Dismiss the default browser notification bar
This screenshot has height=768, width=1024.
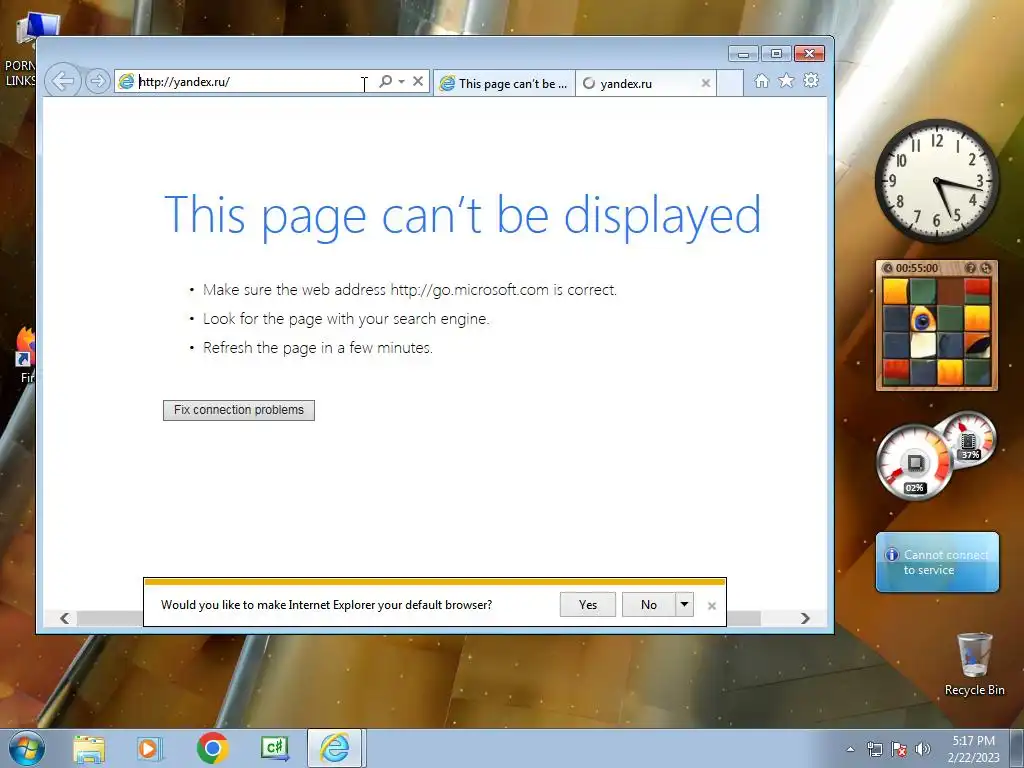click(x=712, y=606)
